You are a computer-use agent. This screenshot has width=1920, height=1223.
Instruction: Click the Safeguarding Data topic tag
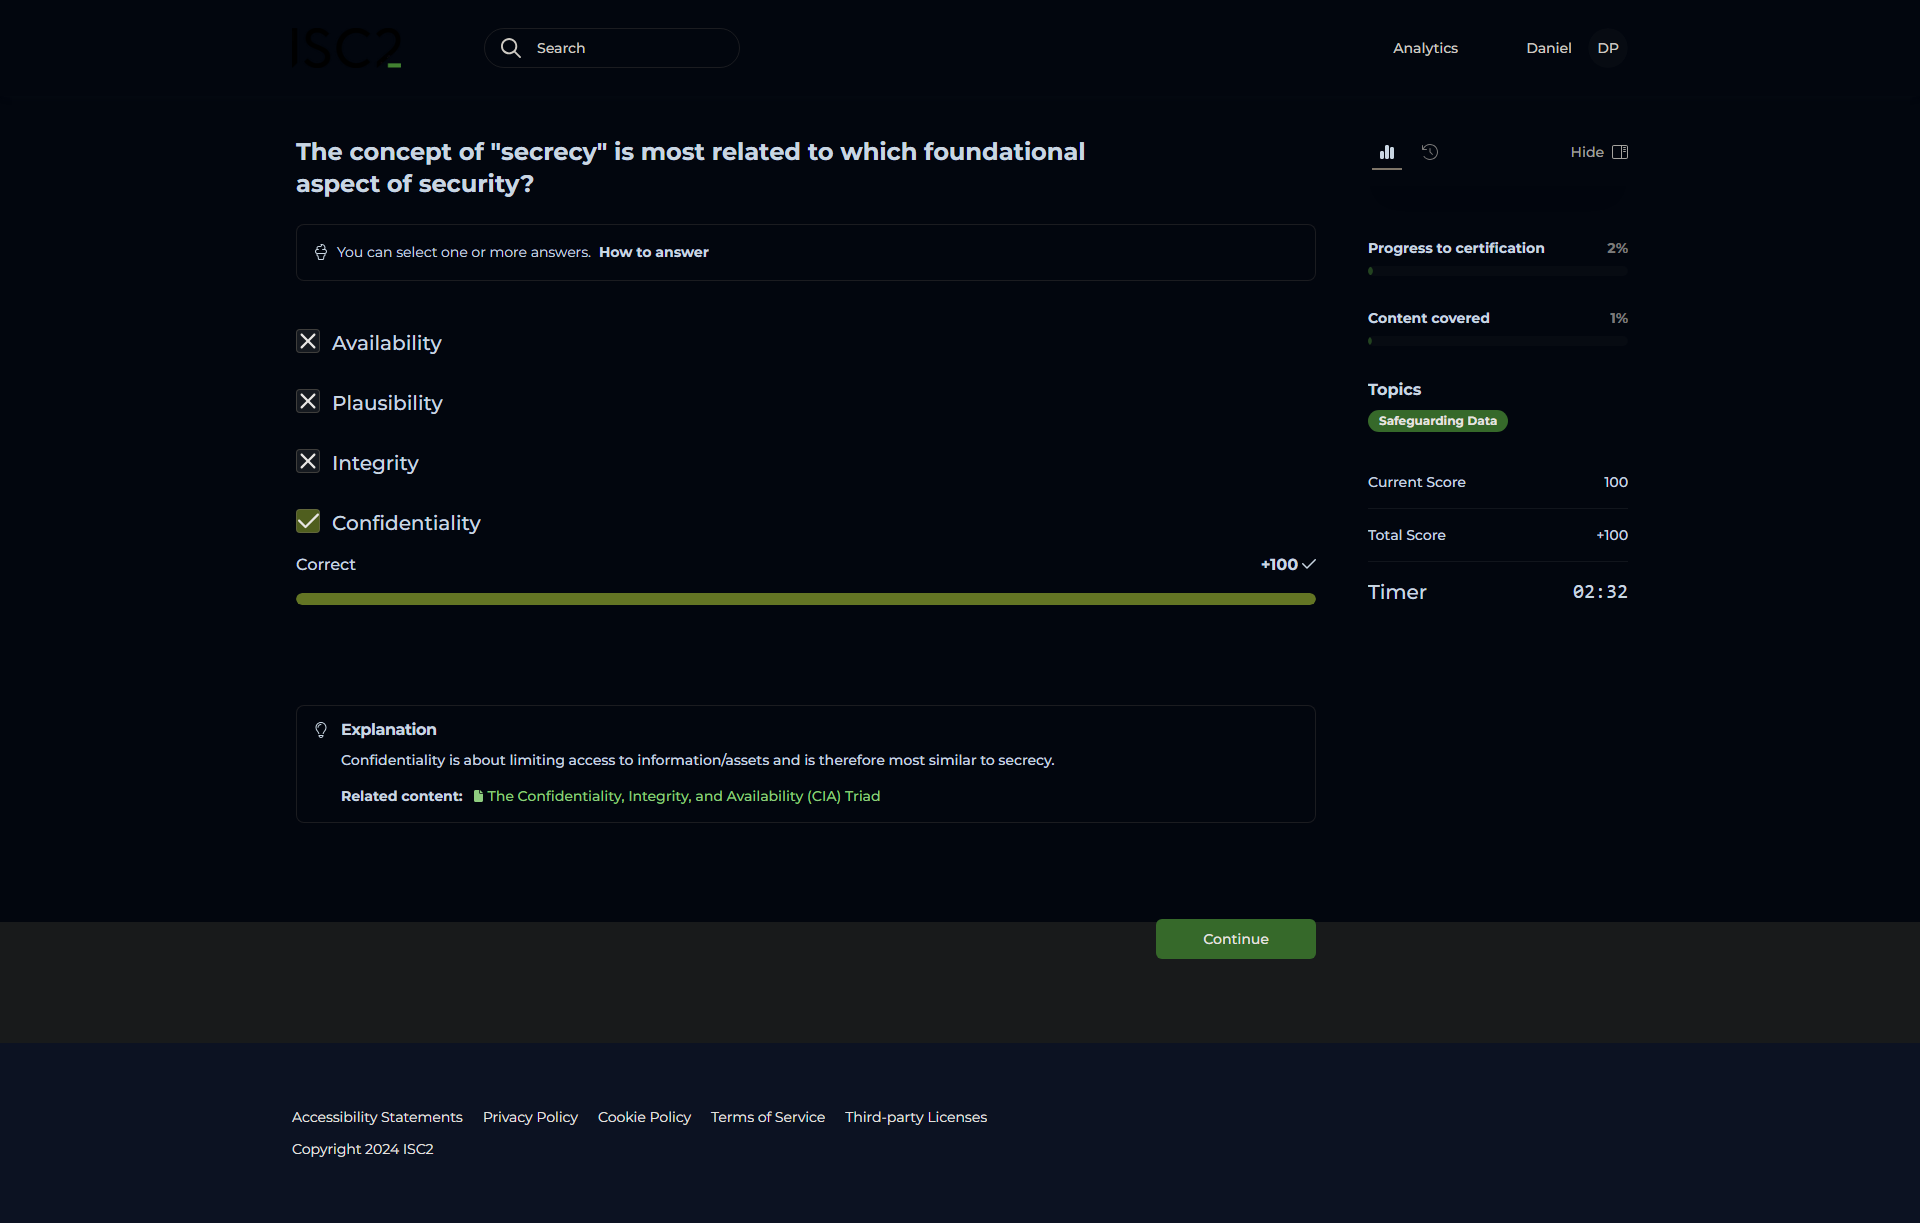tap(1437, 421)
